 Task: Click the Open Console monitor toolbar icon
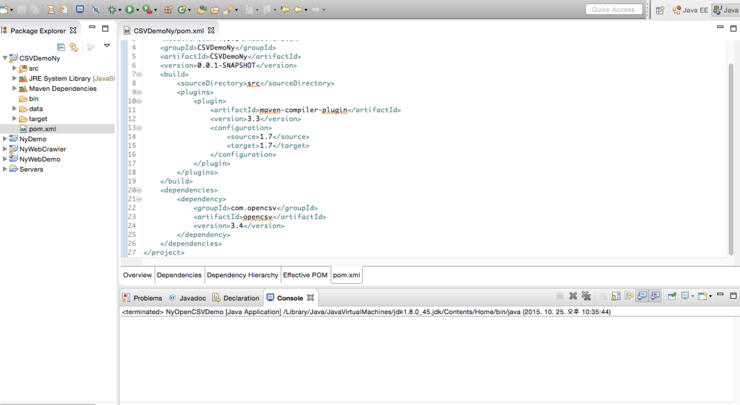(x=80, y=9)
